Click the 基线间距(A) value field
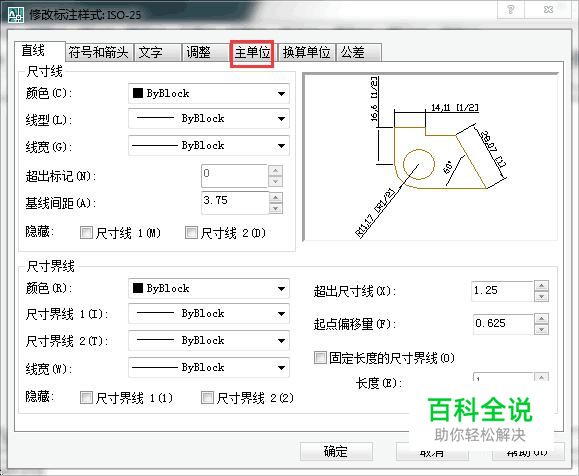This screenshot has height=476, width=579. pyautogui.click(x=235, y=203)
